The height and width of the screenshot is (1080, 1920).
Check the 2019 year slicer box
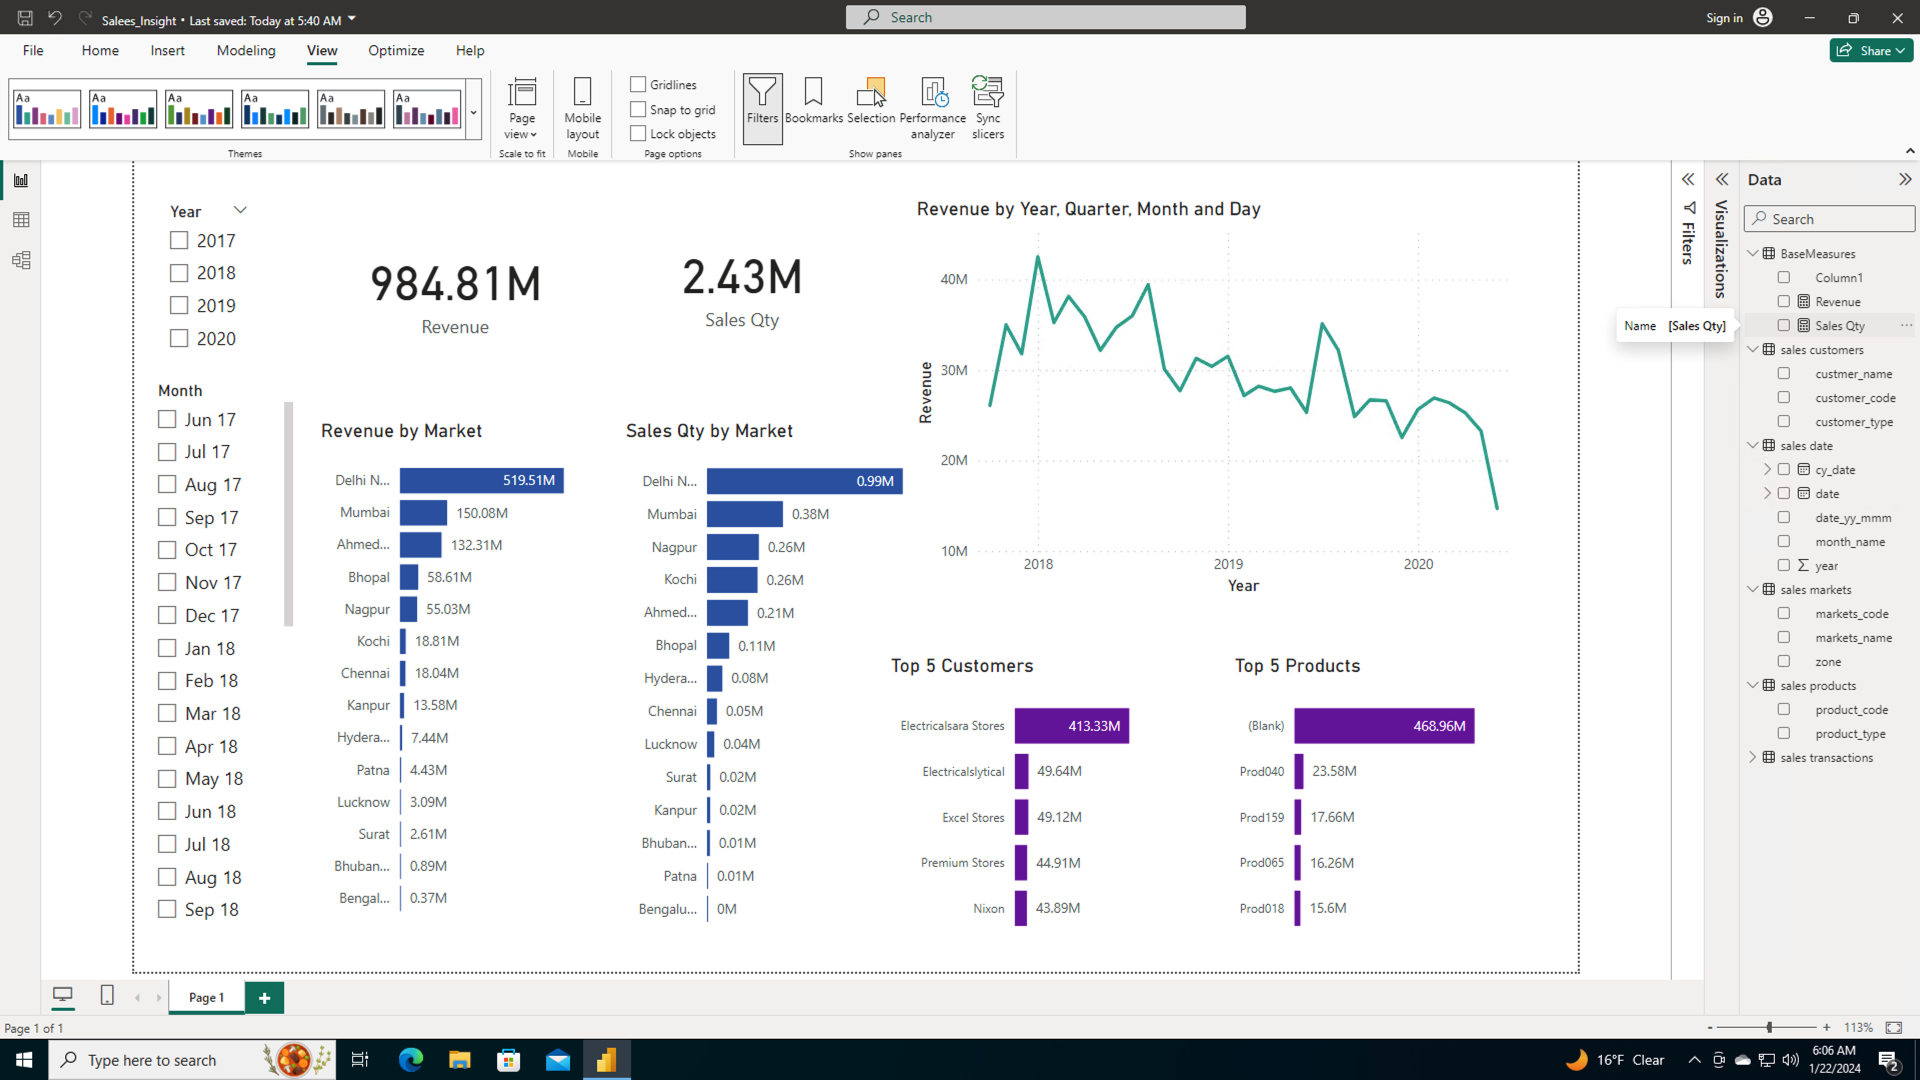click(179, 306)
